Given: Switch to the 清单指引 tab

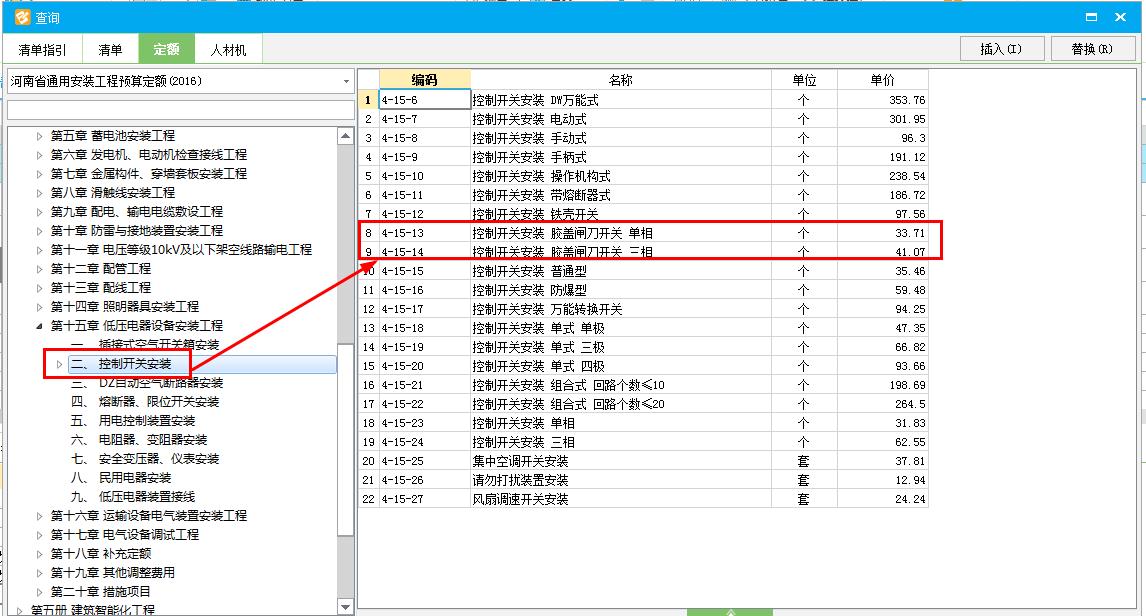Looking at the screenshot, I should [x=42, y=50].
